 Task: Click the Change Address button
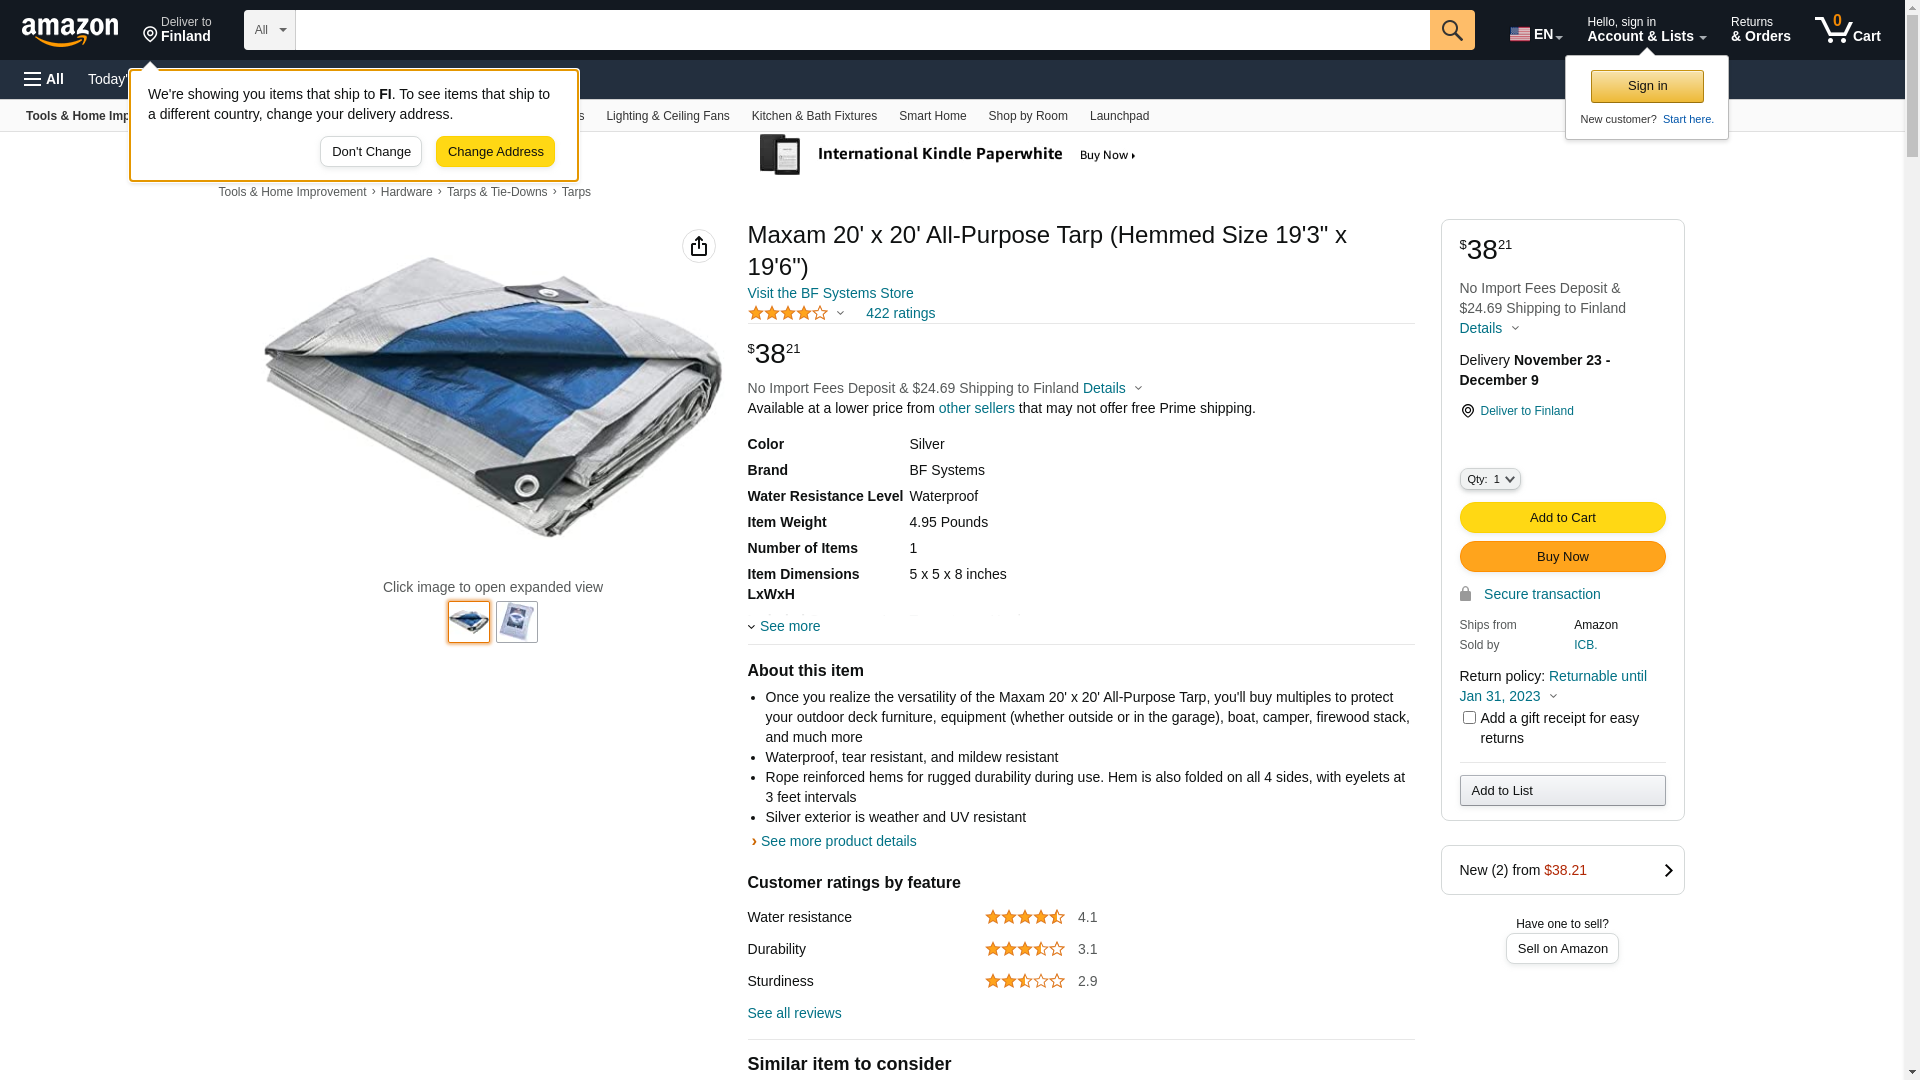pyautogui.click(x=495, y=152)
